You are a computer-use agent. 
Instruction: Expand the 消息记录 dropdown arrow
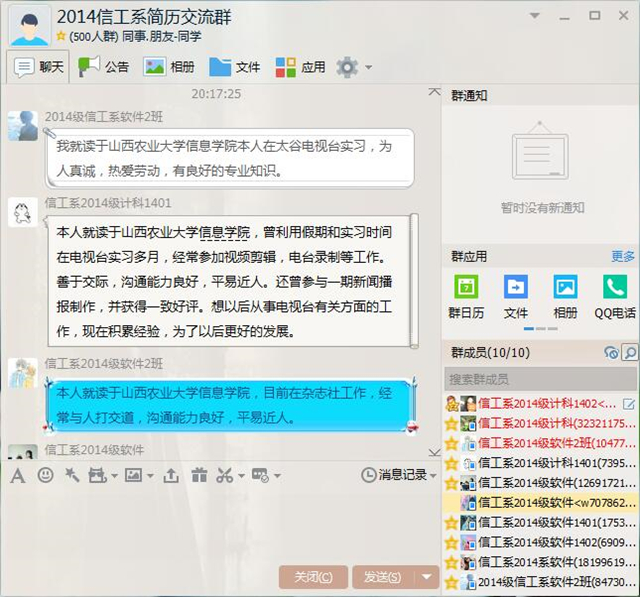[433, 475]
